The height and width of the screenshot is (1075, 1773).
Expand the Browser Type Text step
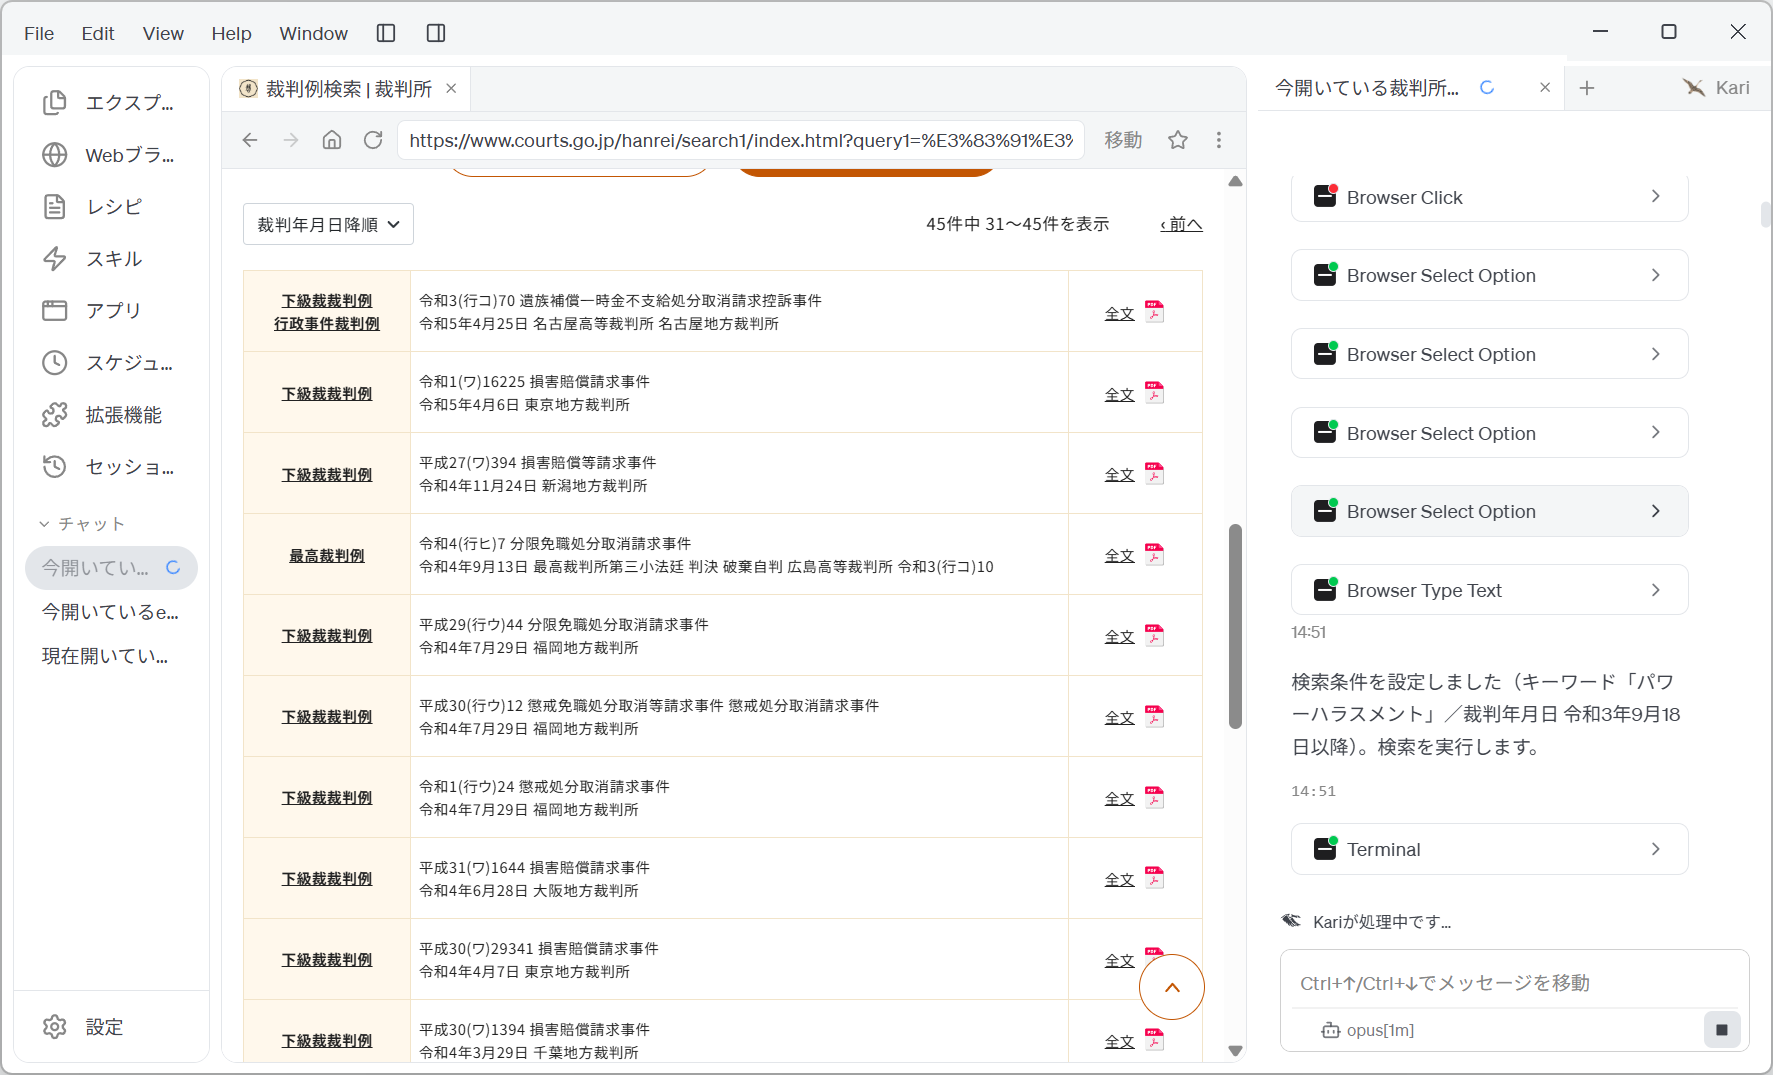click(1490, 590)
